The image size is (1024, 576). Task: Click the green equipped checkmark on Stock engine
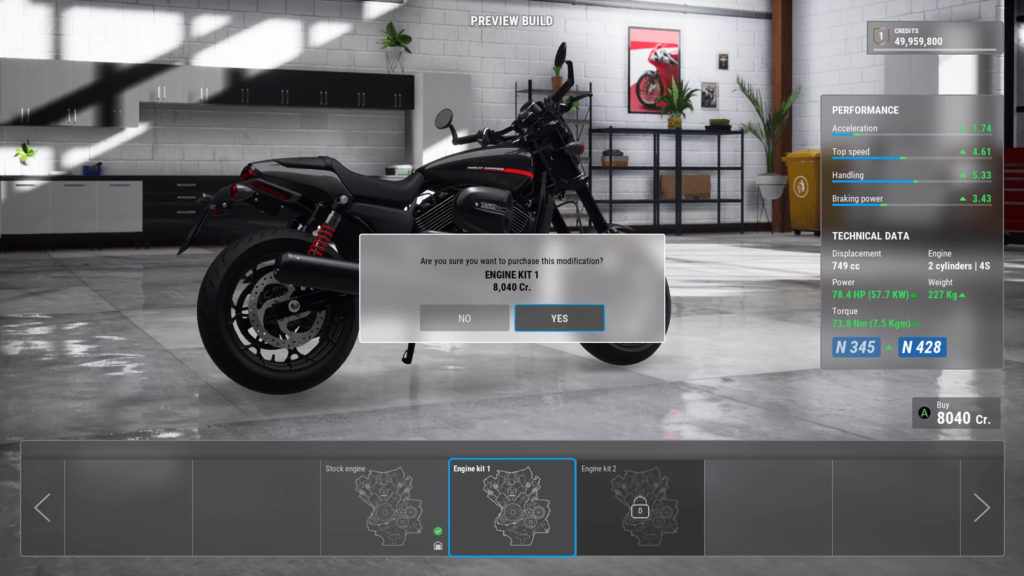[438, 531]
